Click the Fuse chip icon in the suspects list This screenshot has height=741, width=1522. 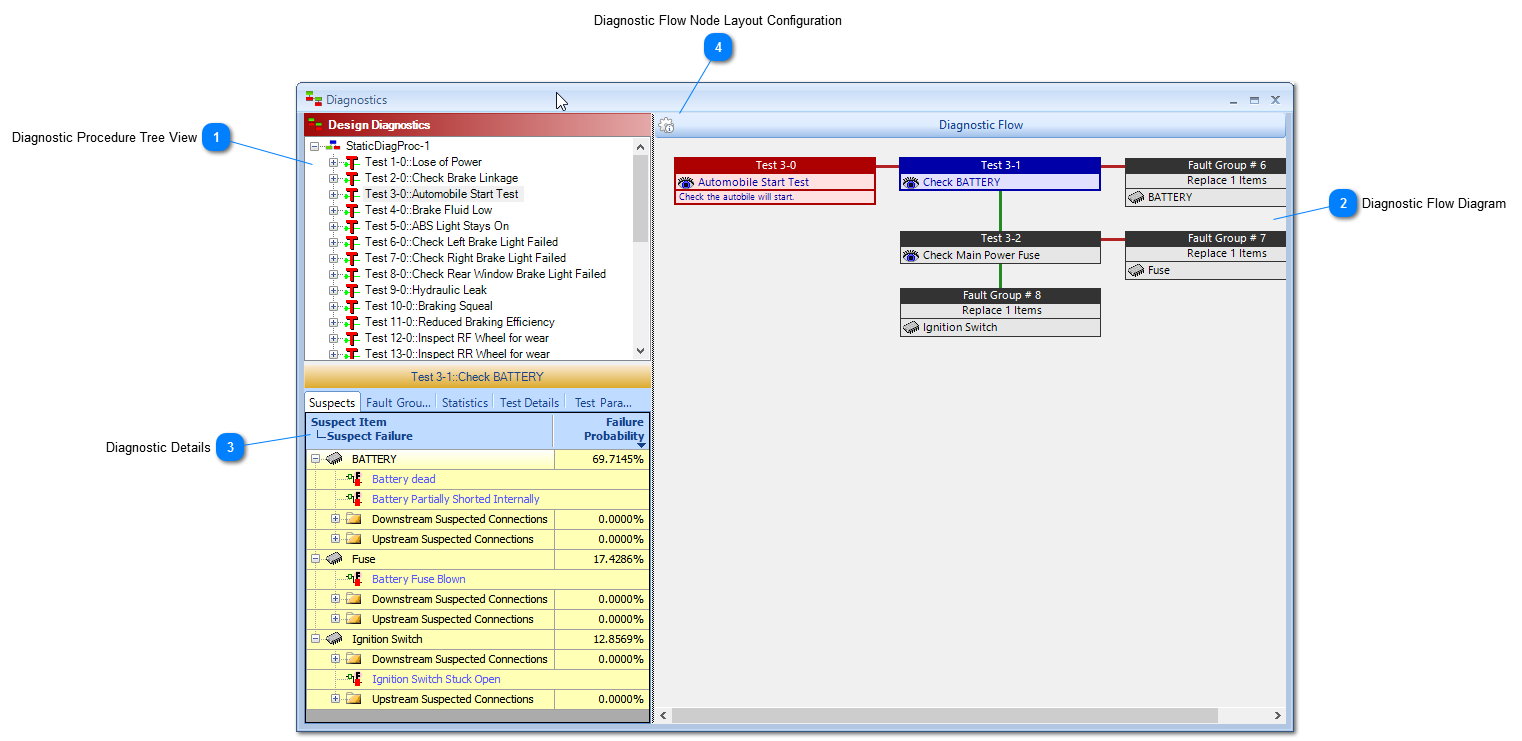[334, 559]
